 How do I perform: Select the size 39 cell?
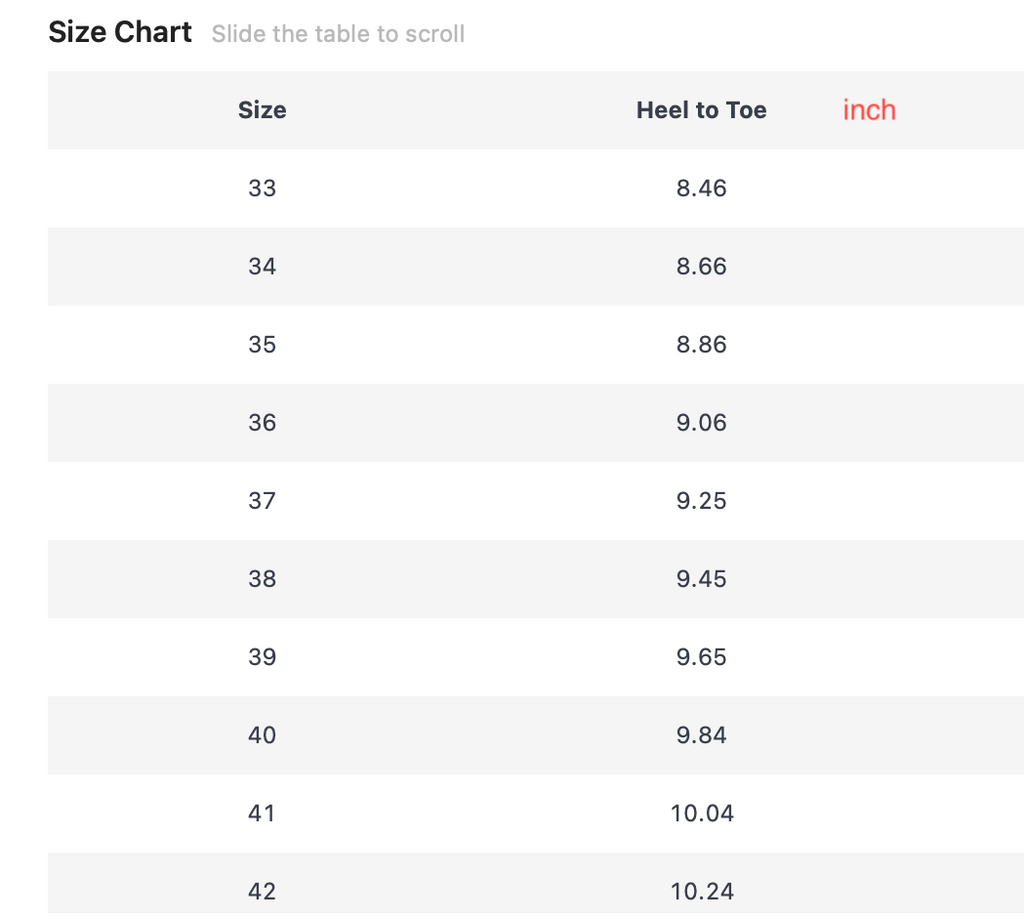click(x=262, y=657)
